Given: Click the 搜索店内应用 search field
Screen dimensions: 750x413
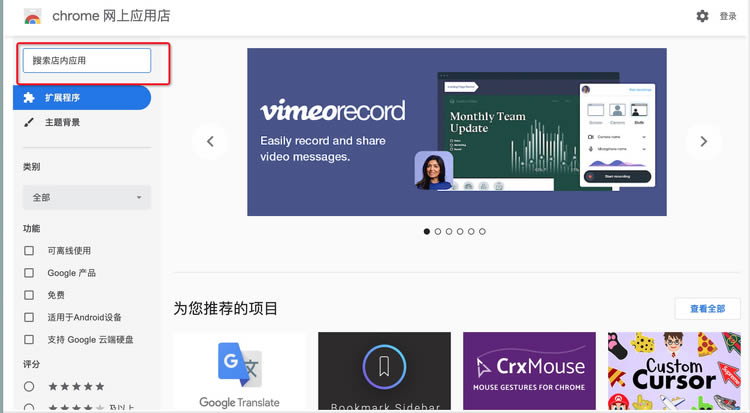Looking at the screenshot, I should 88,61.
